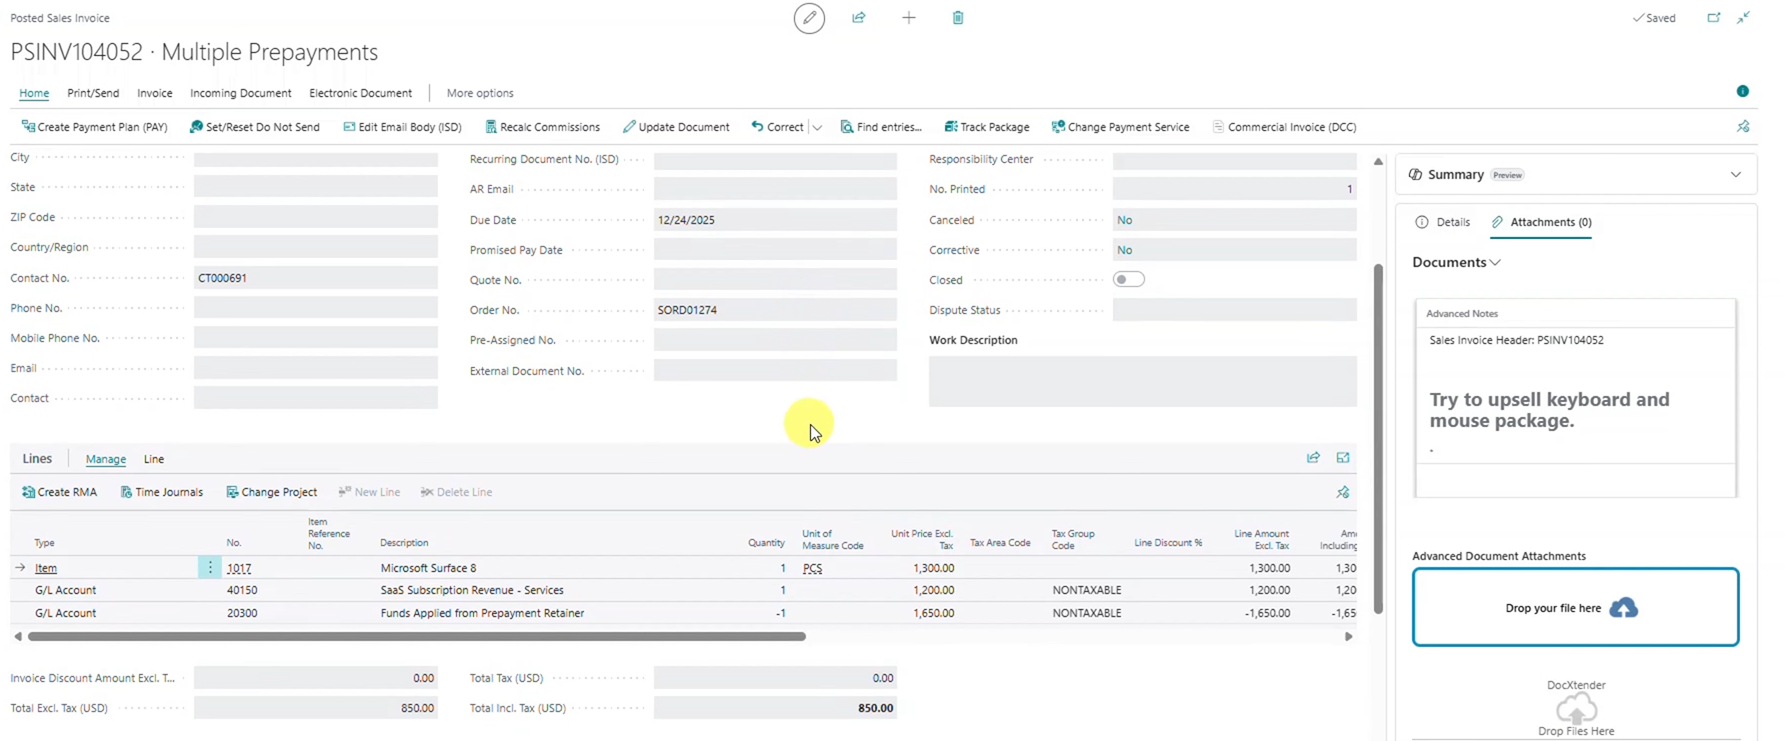Open the Print/Send menu tab
Image resolution: width=1785 pixels, height=741 pixels.
click(93, 93)
